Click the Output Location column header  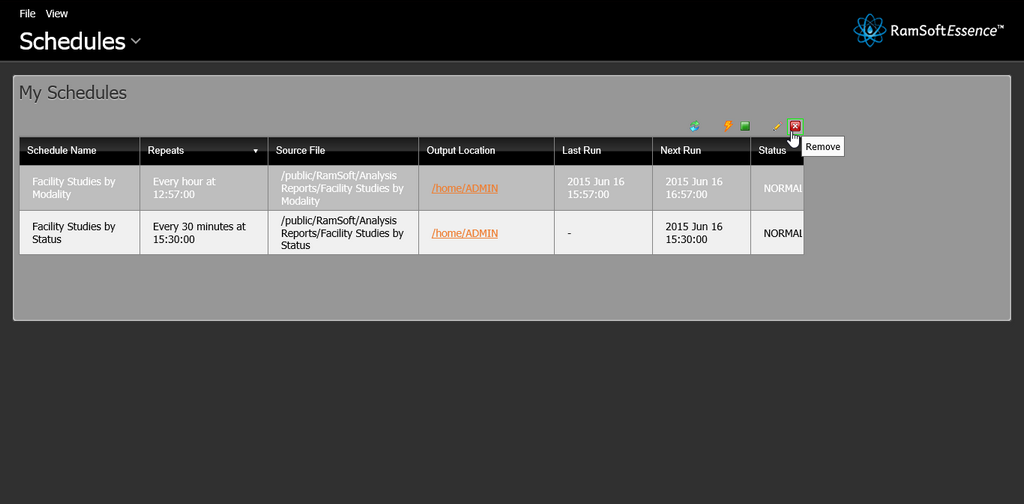[x=460, y=150]
